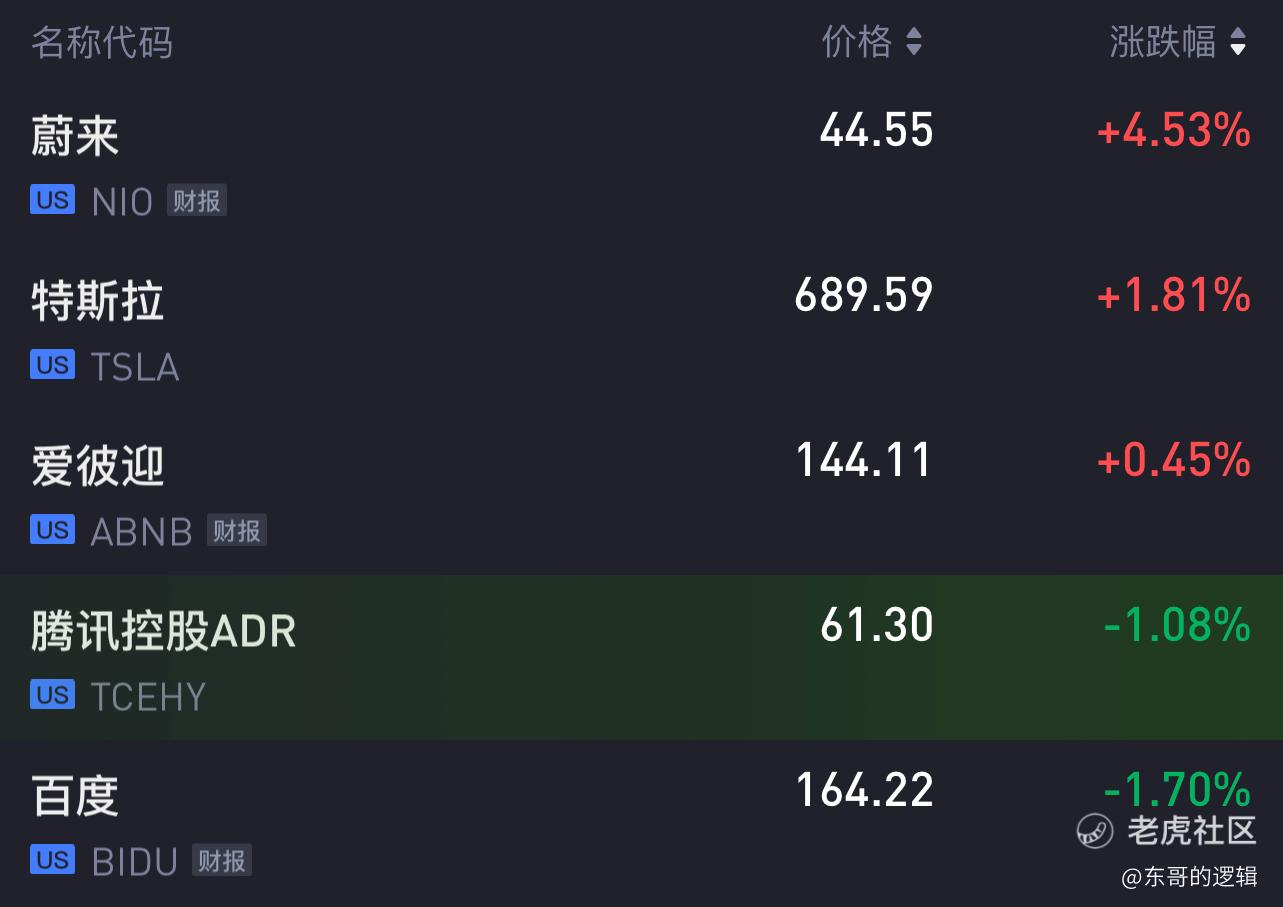Click the -1.08% change value for TCEHY
Viewport: 1283px width, 907px height.
coord(1177,625)
